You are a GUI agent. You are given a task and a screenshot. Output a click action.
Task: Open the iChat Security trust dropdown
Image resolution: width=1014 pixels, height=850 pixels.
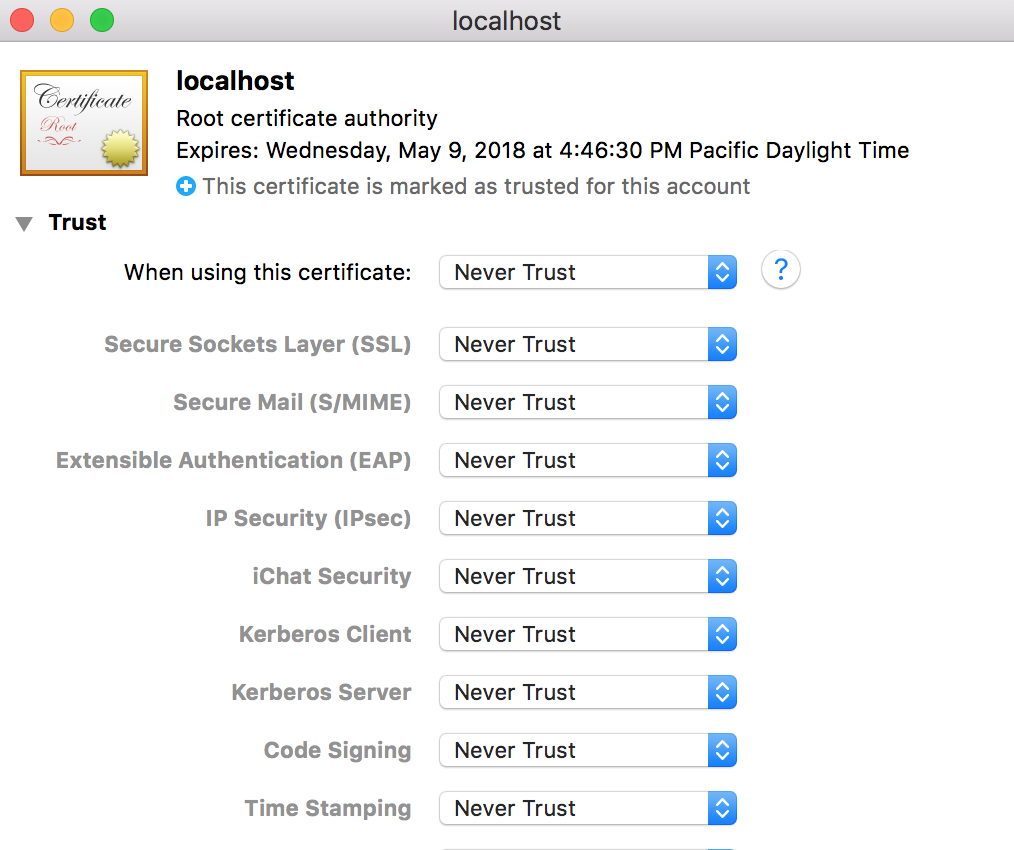tap(588, 576)
